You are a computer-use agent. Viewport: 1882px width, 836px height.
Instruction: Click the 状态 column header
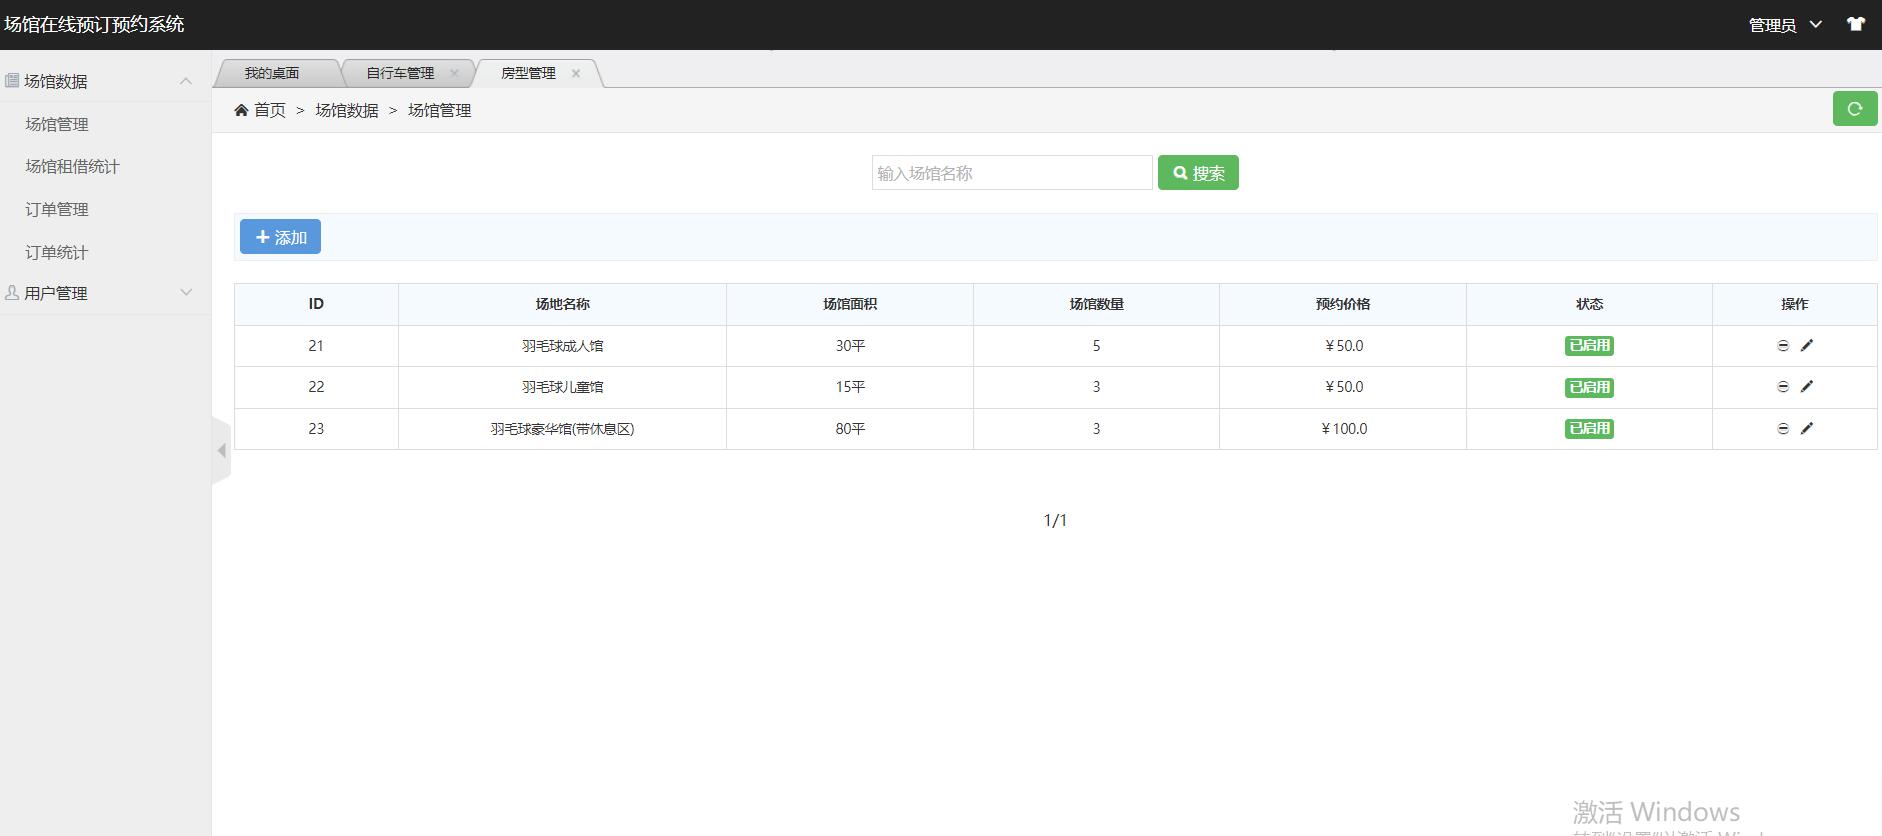[x=1589, y=304]
